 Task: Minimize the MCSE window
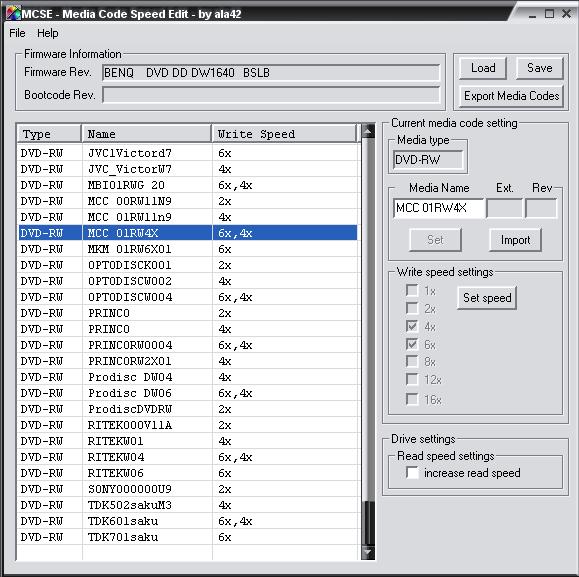[x=532, y=15]
